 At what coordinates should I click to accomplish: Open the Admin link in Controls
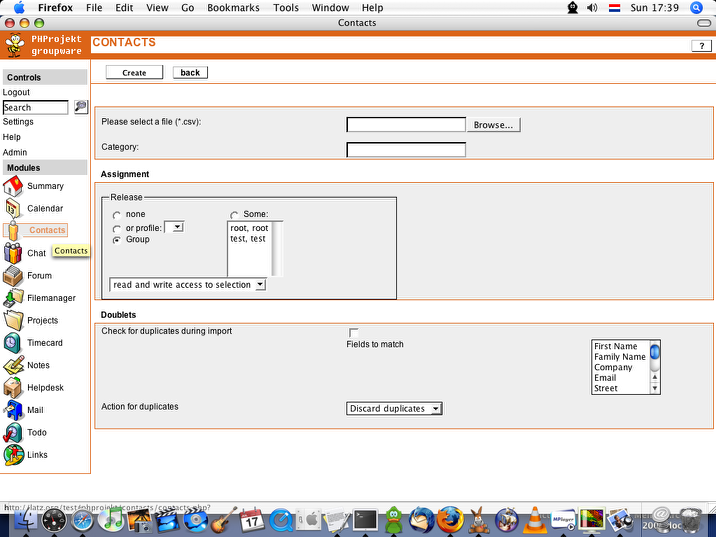tap(15, 153)
